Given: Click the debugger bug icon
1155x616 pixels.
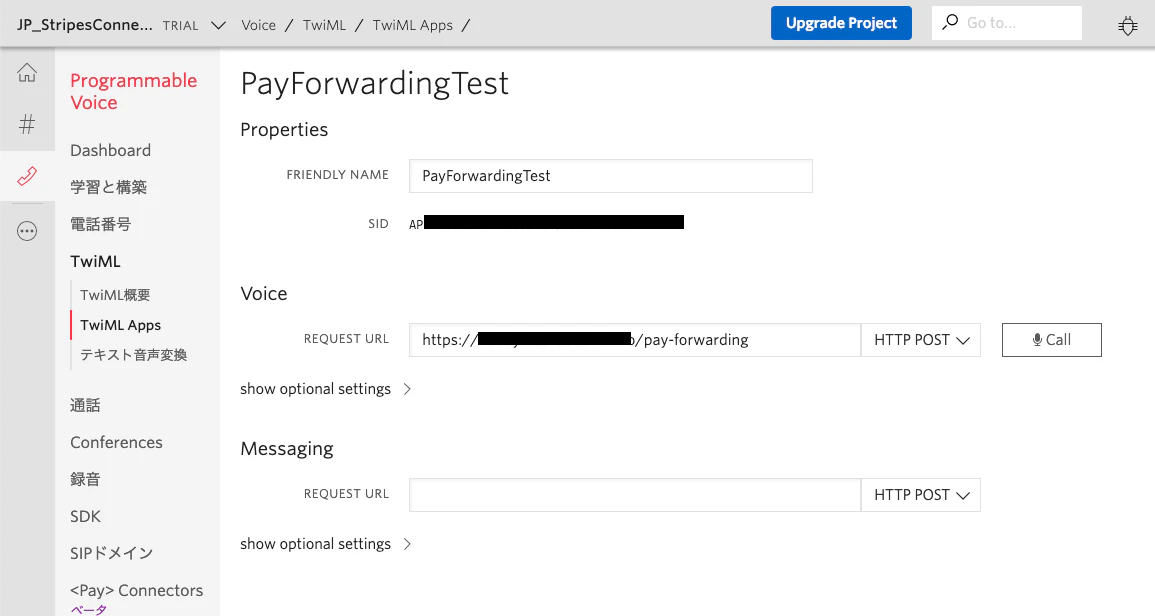Looking at the screenshot, I should (1128, 26).
